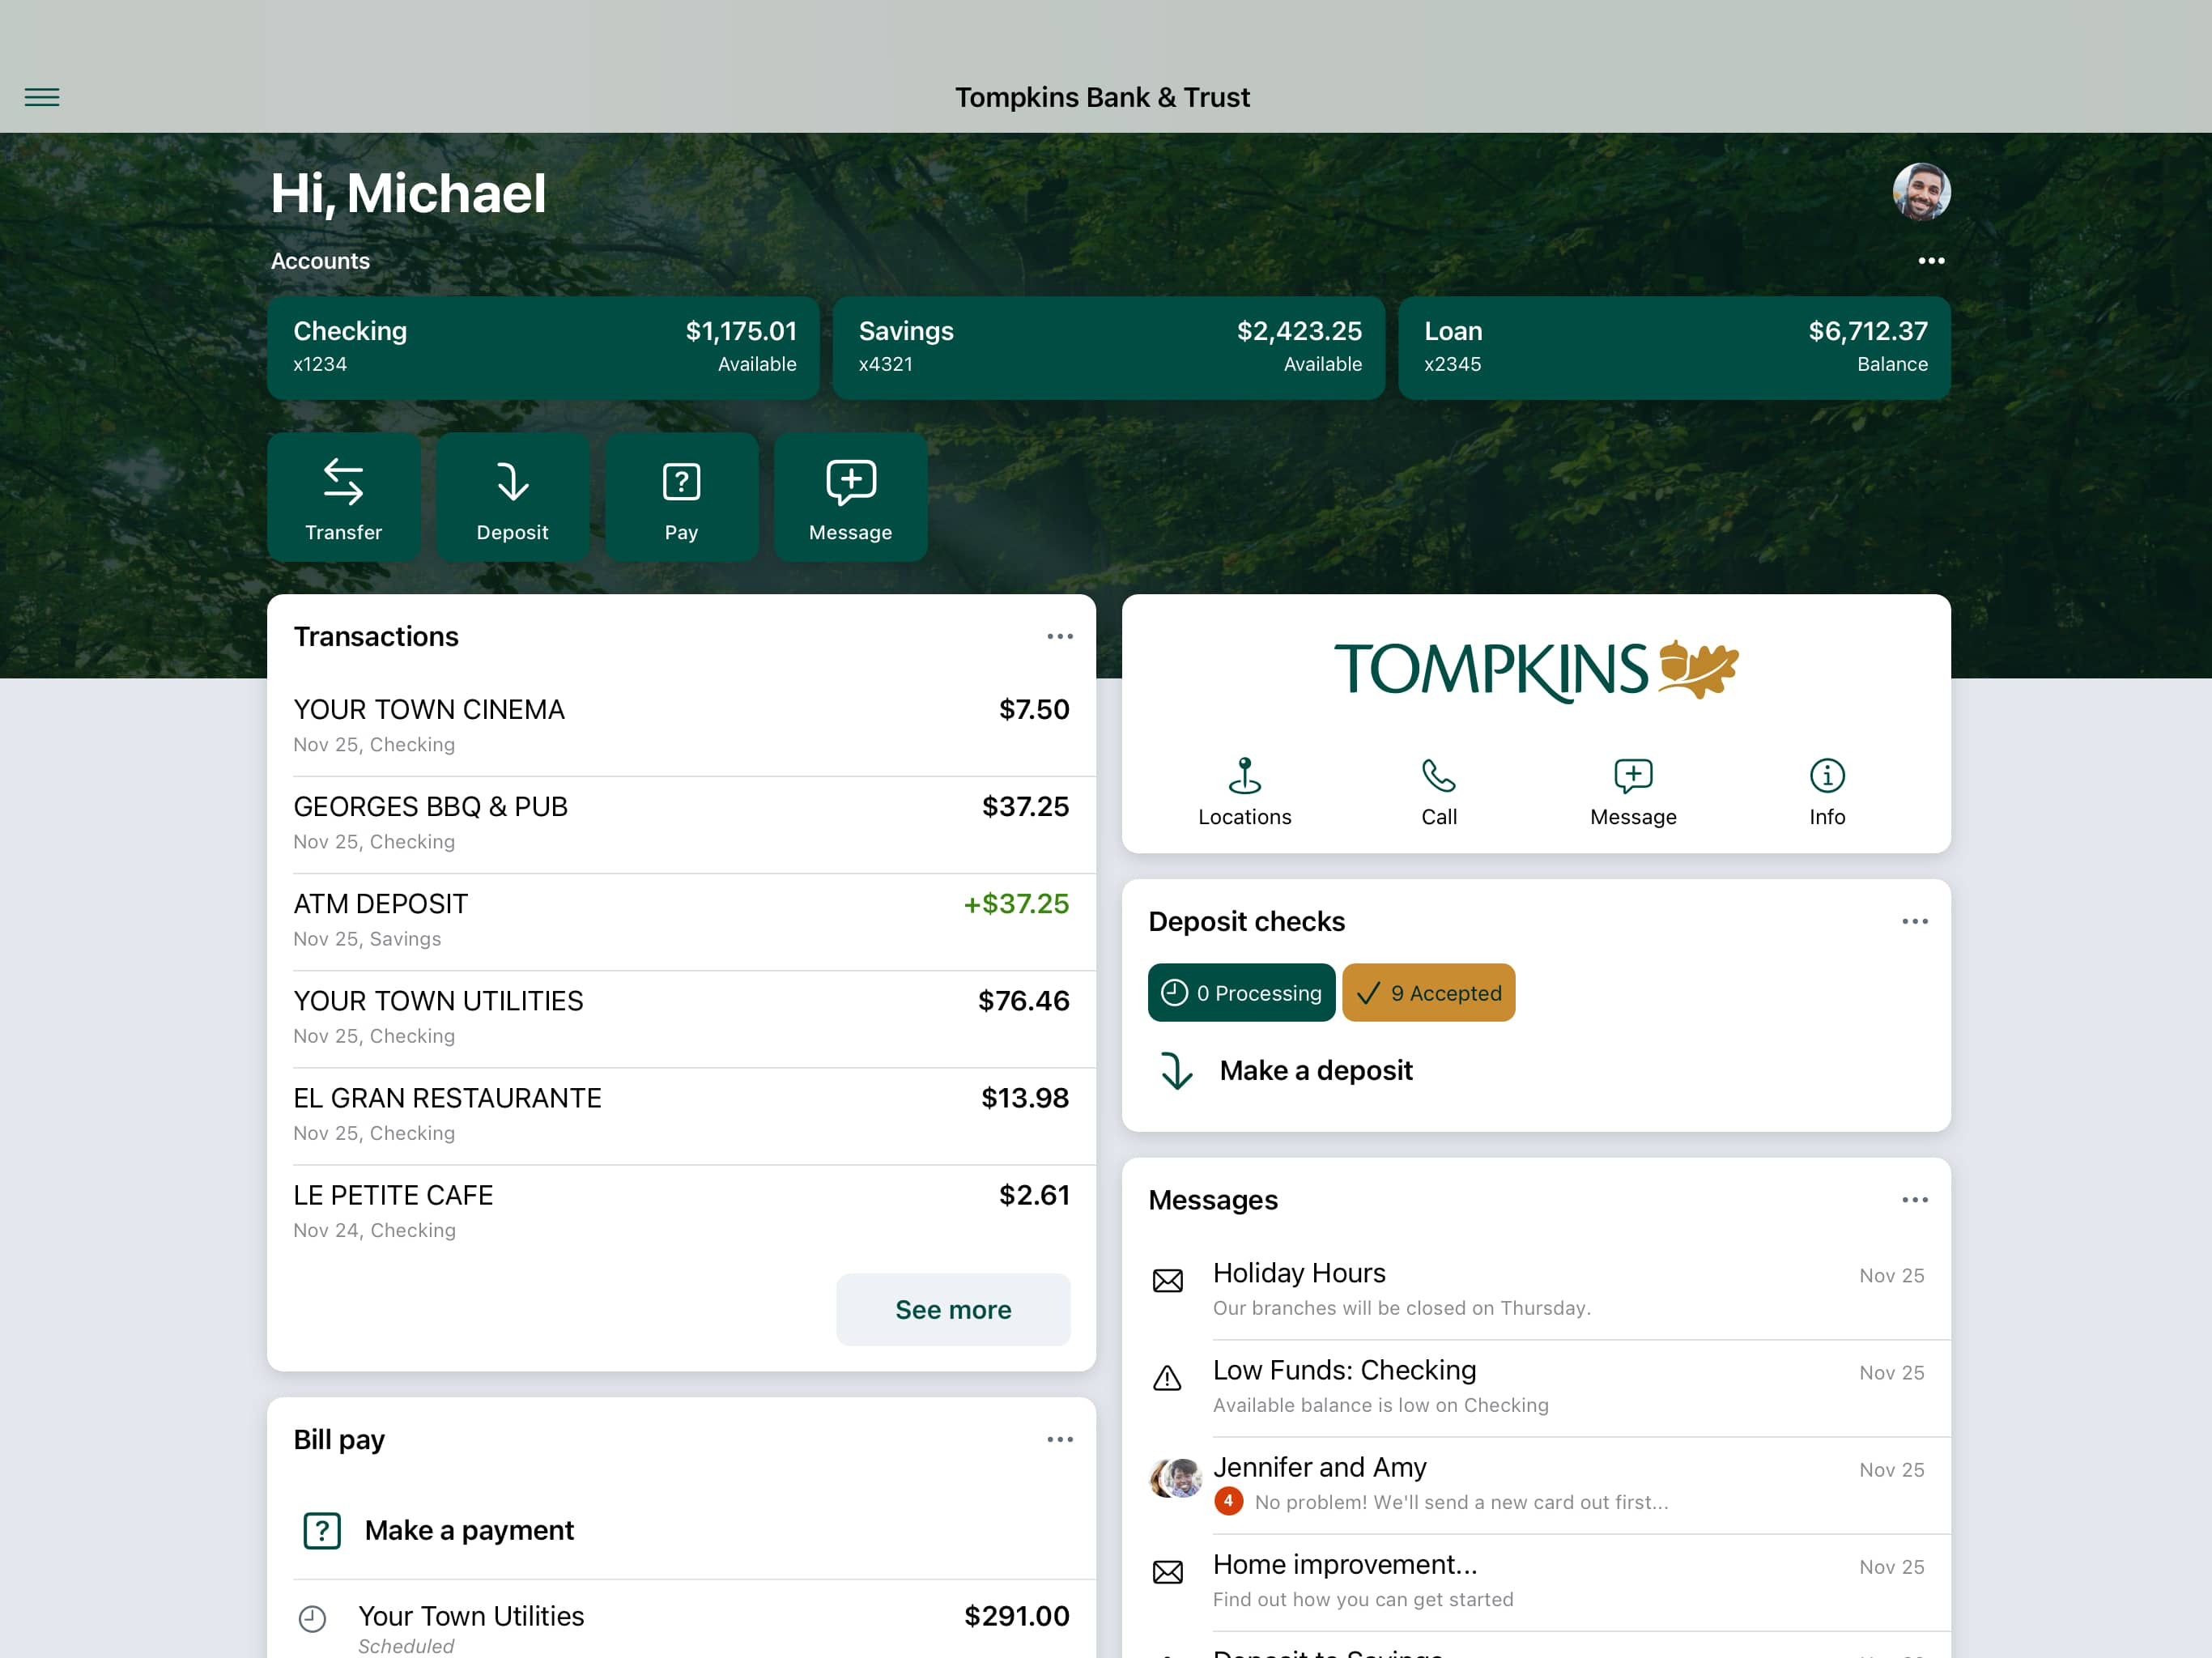Open the Accounts more options dots
The width and height of the screenshot is (2212, 1658).
(1931, 261)
